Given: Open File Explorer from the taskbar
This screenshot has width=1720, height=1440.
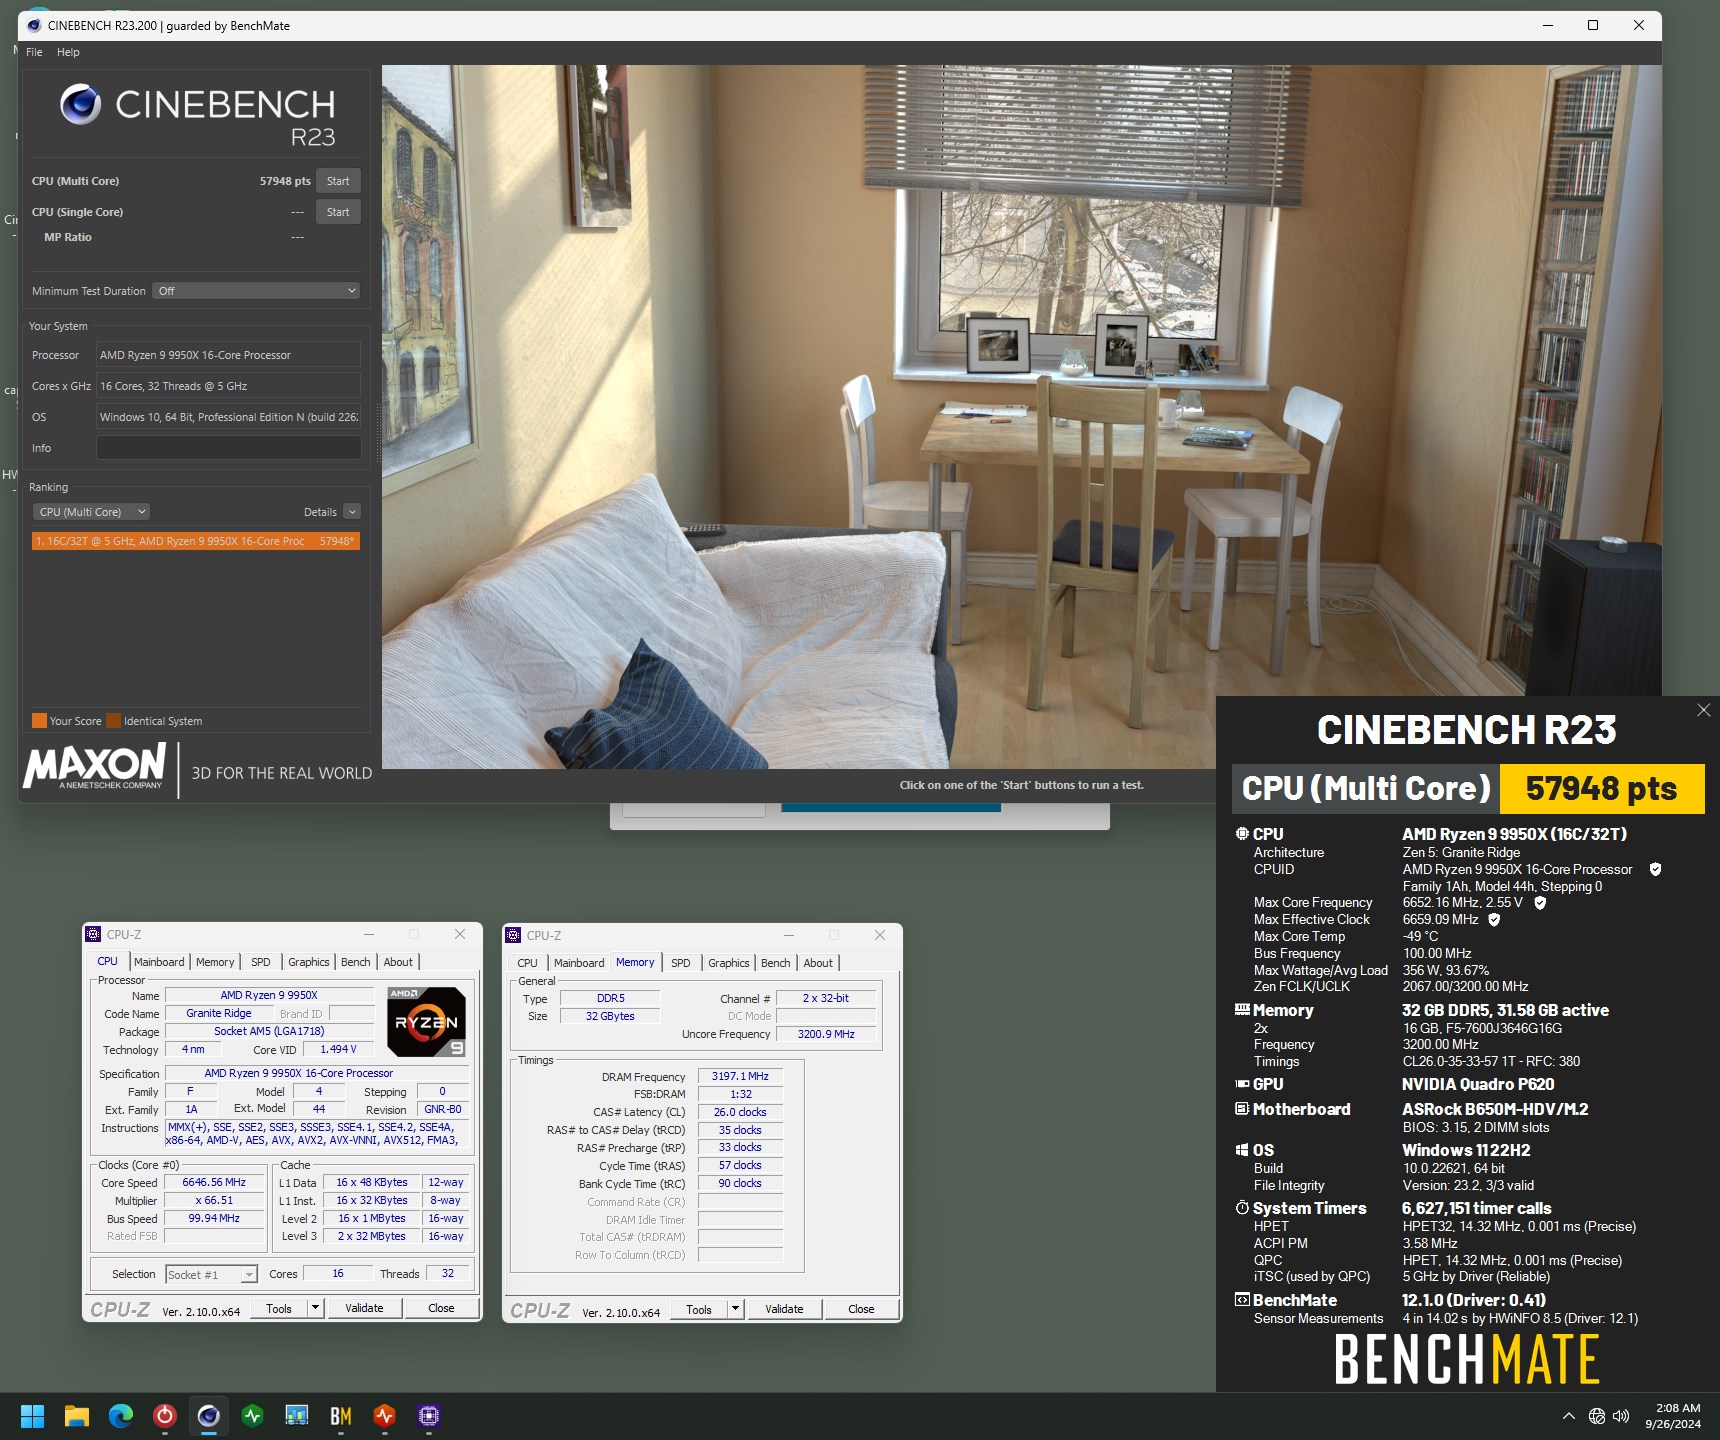Looking at the screenshot, I should pos(77,1416).
